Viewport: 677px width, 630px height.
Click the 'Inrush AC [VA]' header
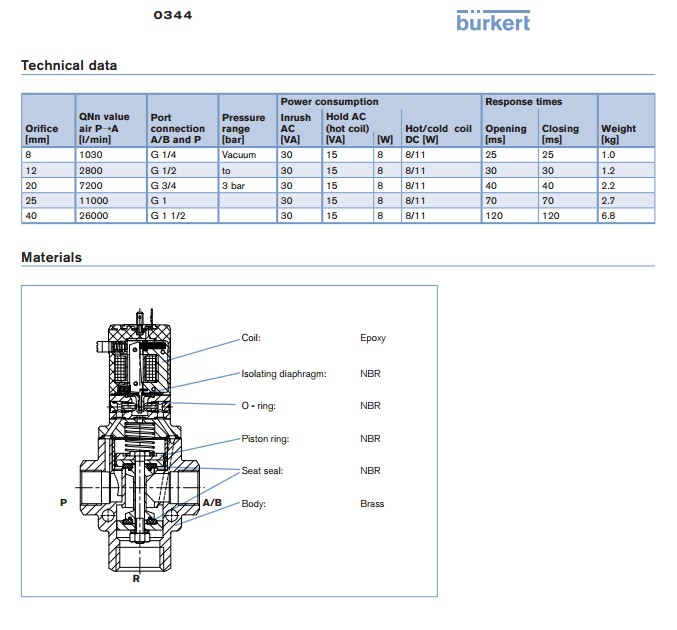click(x=295, y=129)
